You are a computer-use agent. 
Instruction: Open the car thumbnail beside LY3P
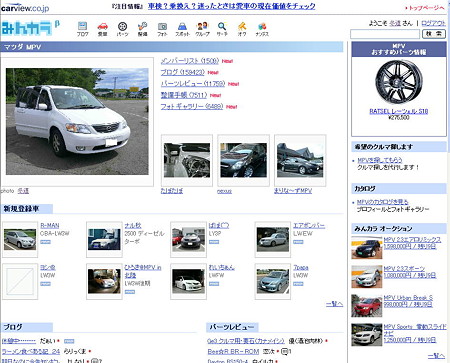pyautogui.click(x=188, y=239)
